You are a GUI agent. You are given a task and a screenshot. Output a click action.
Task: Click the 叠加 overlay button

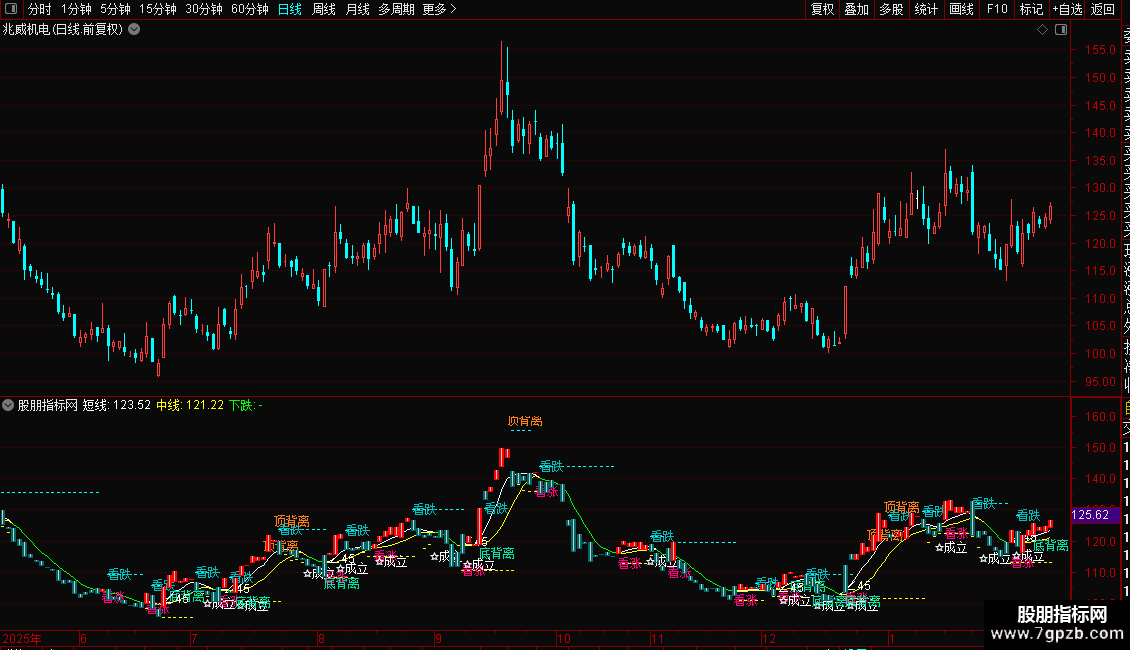(x=857, y=9)
